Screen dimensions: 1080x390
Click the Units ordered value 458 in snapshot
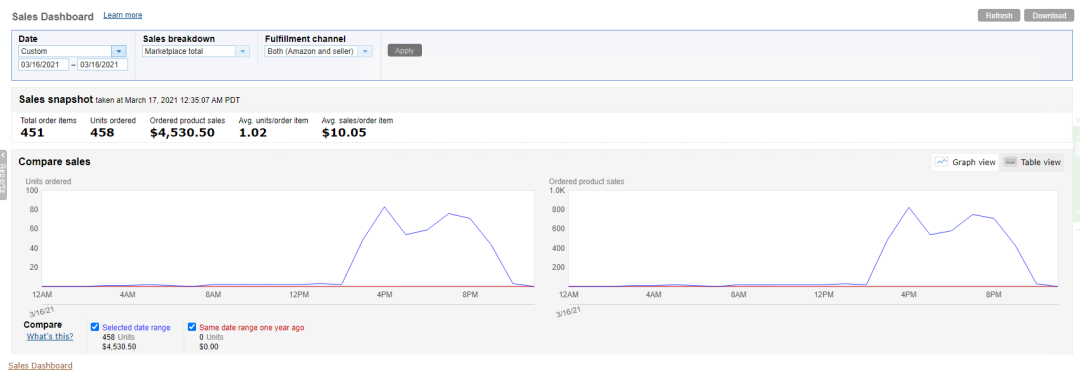coord(102,132)
